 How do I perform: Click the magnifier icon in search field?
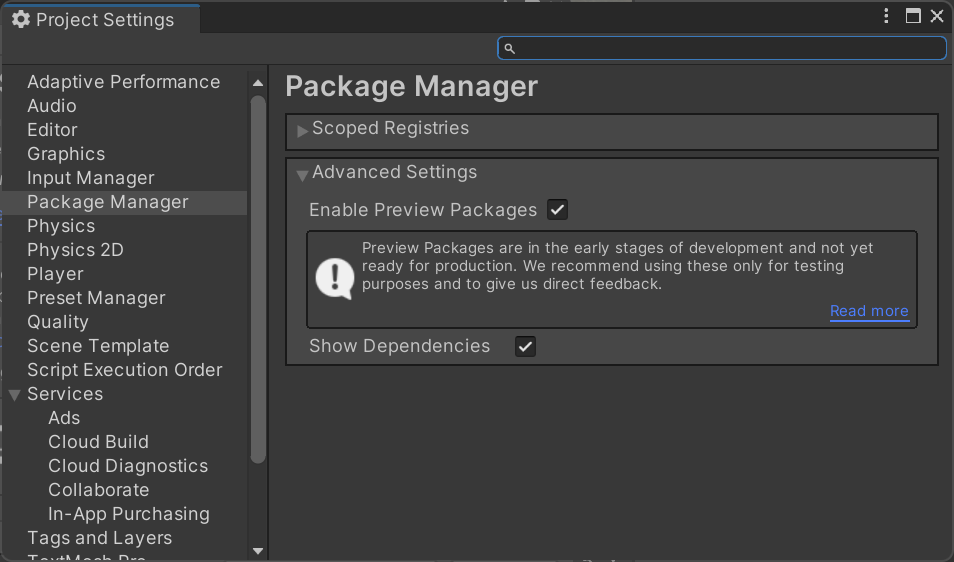(509, 48)
